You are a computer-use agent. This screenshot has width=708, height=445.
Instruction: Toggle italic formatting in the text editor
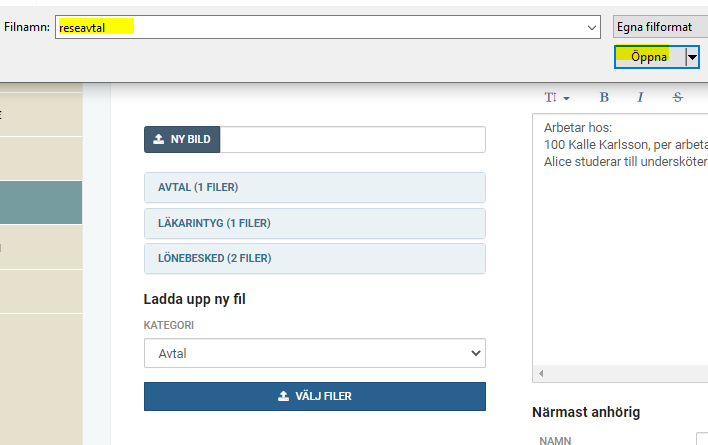640,97
